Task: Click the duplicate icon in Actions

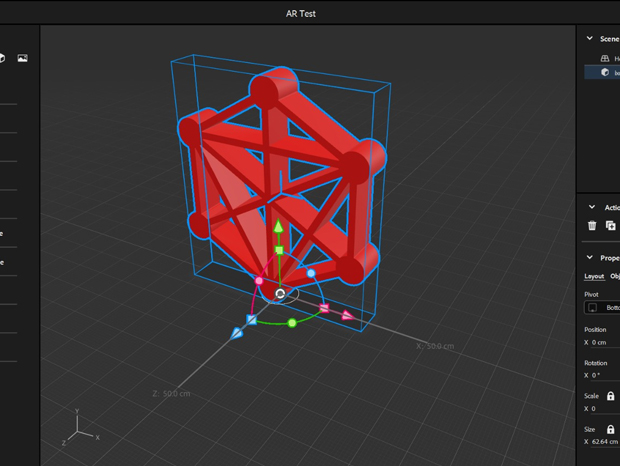Action: [x=610, y=226]
